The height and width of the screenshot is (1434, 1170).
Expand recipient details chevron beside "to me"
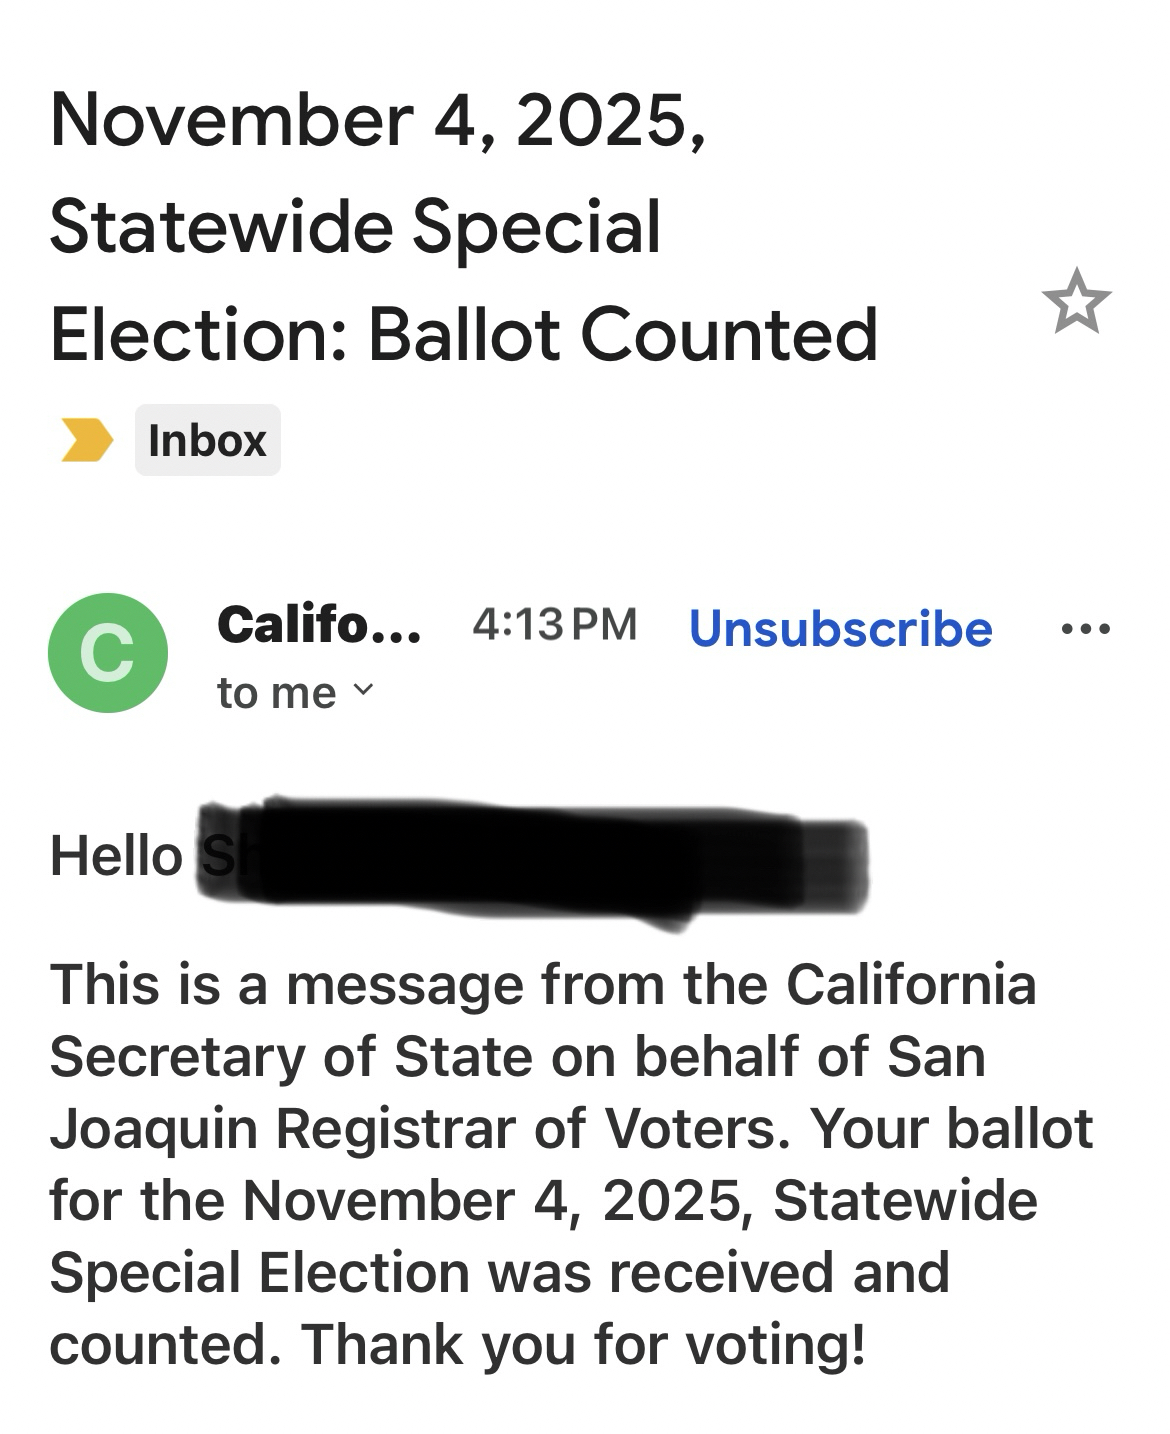[x=364, y=690]
